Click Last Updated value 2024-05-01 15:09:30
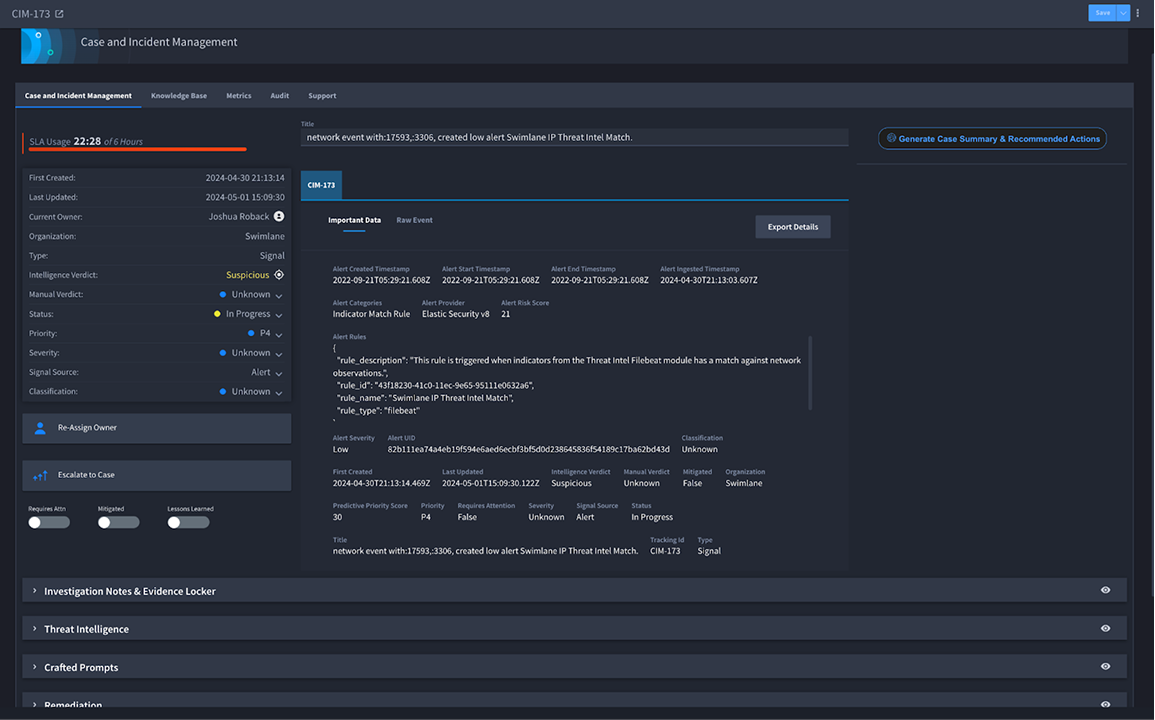The image size is (1155, 720). tap(245, 197)
